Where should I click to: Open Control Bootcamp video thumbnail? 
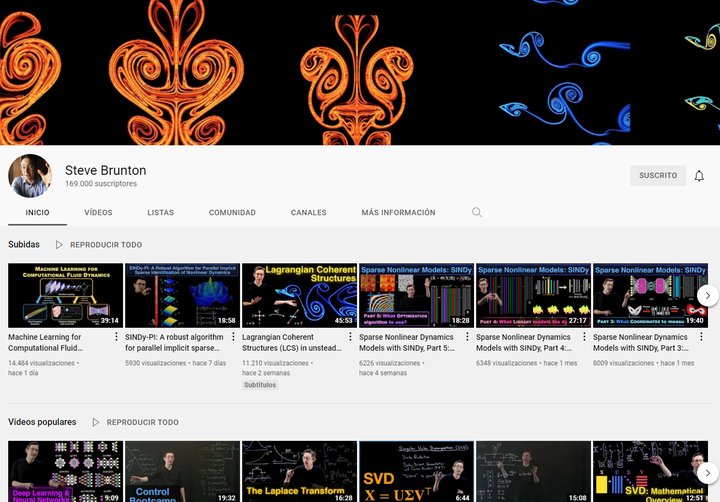(182, 471)
